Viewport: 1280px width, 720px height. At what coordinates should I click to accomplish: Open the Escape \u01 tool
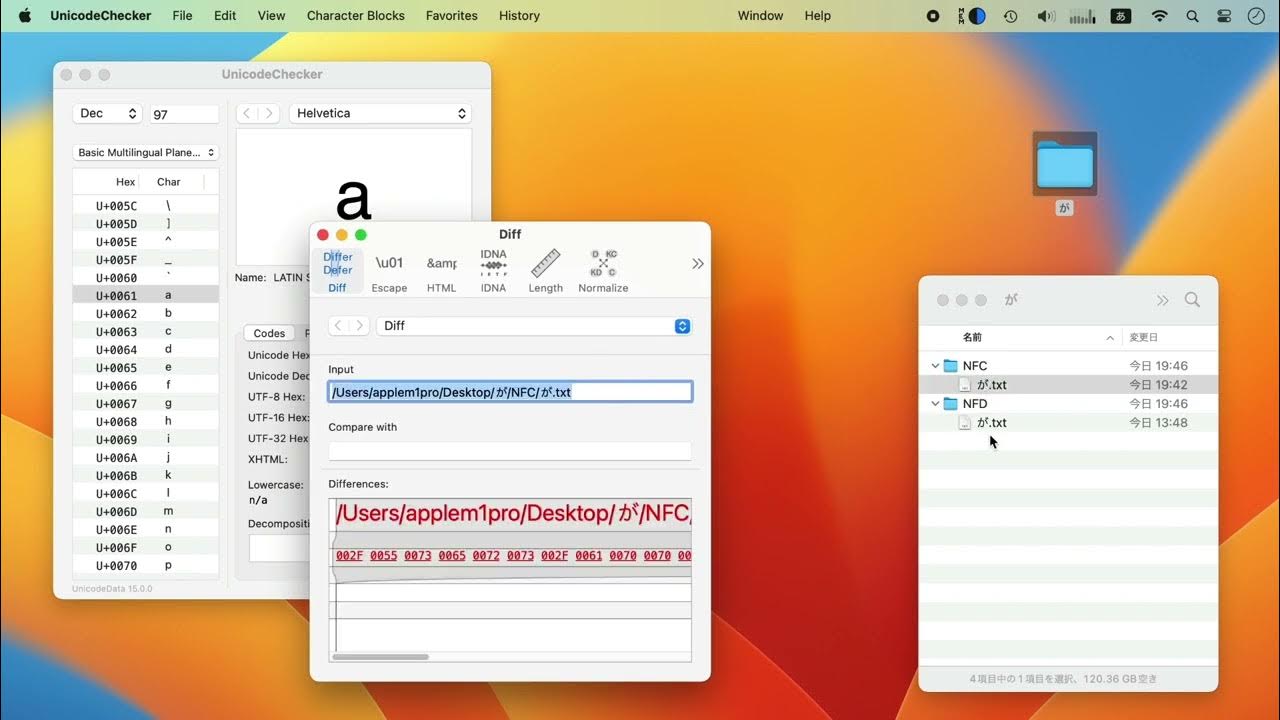(x=389, y=270)
